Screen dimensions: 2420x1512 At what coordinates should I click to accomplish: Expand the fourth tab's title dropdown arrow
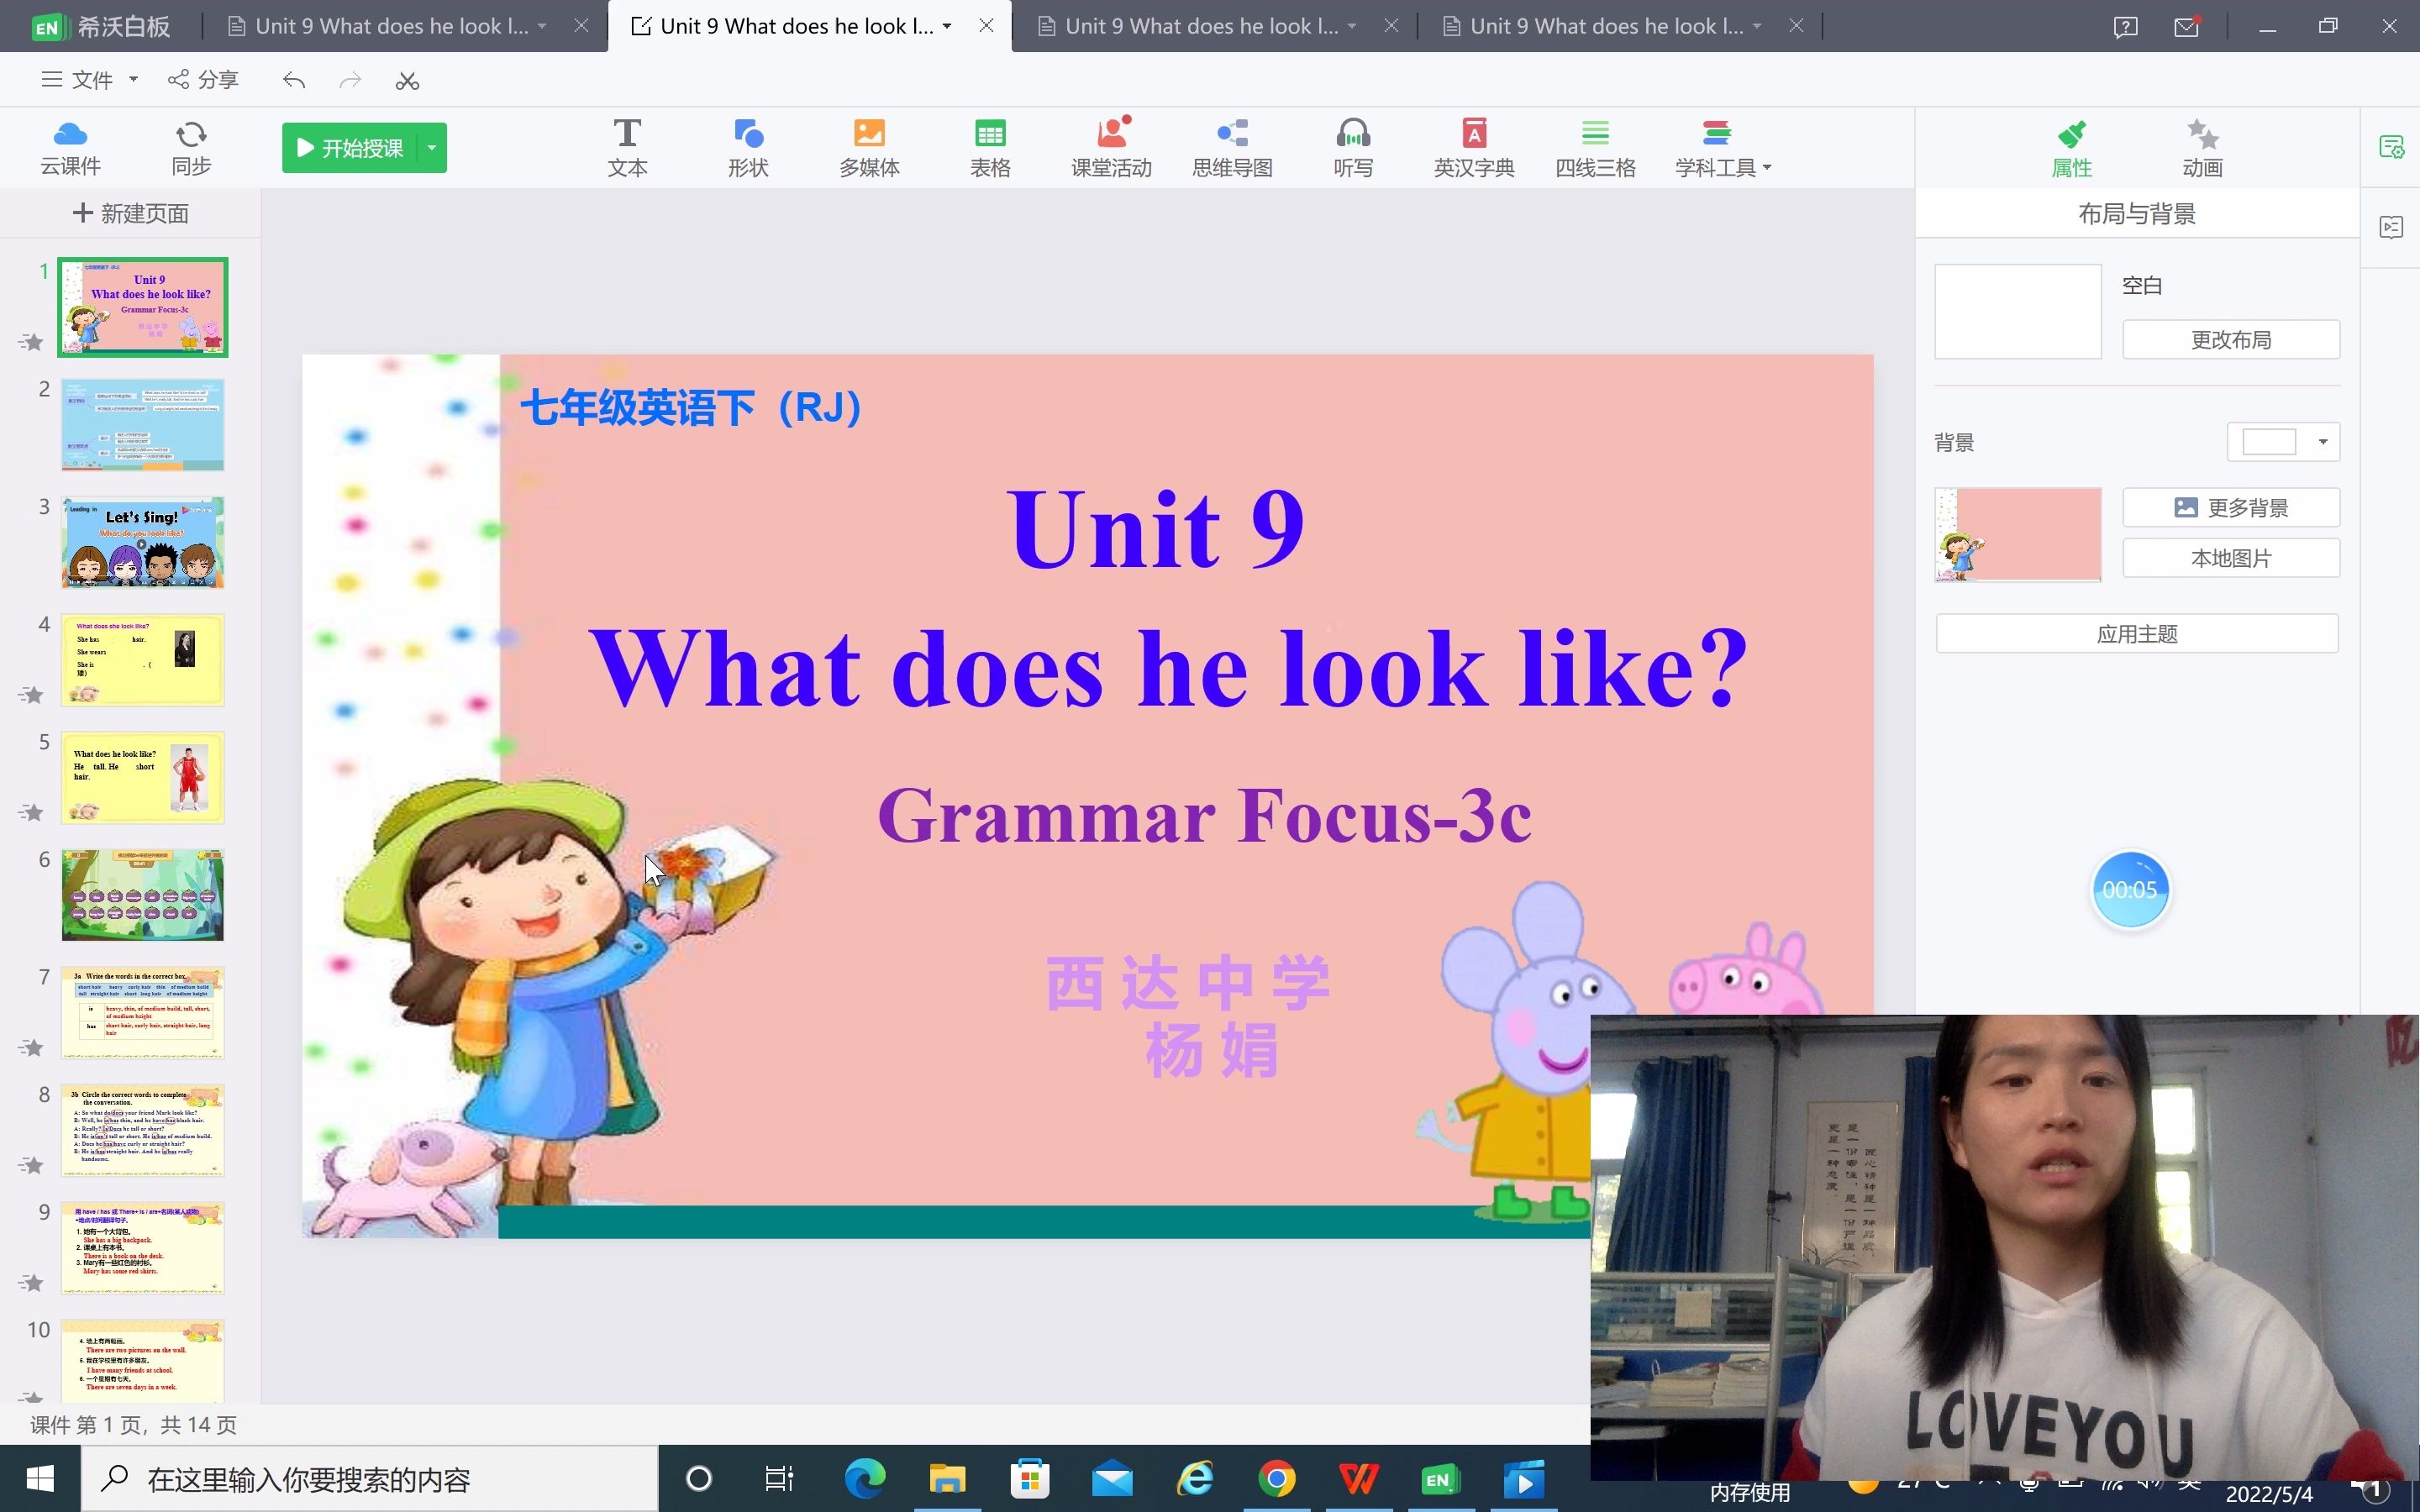[1757, 27]
